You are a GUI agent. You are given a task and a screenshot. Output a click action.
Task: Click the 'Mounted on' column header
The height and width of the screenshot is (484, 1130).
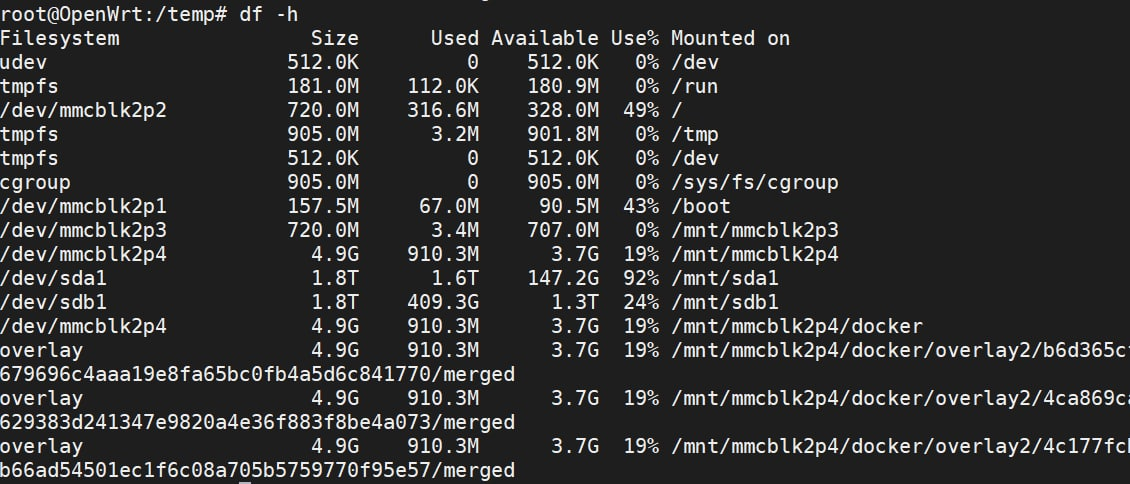730,38
